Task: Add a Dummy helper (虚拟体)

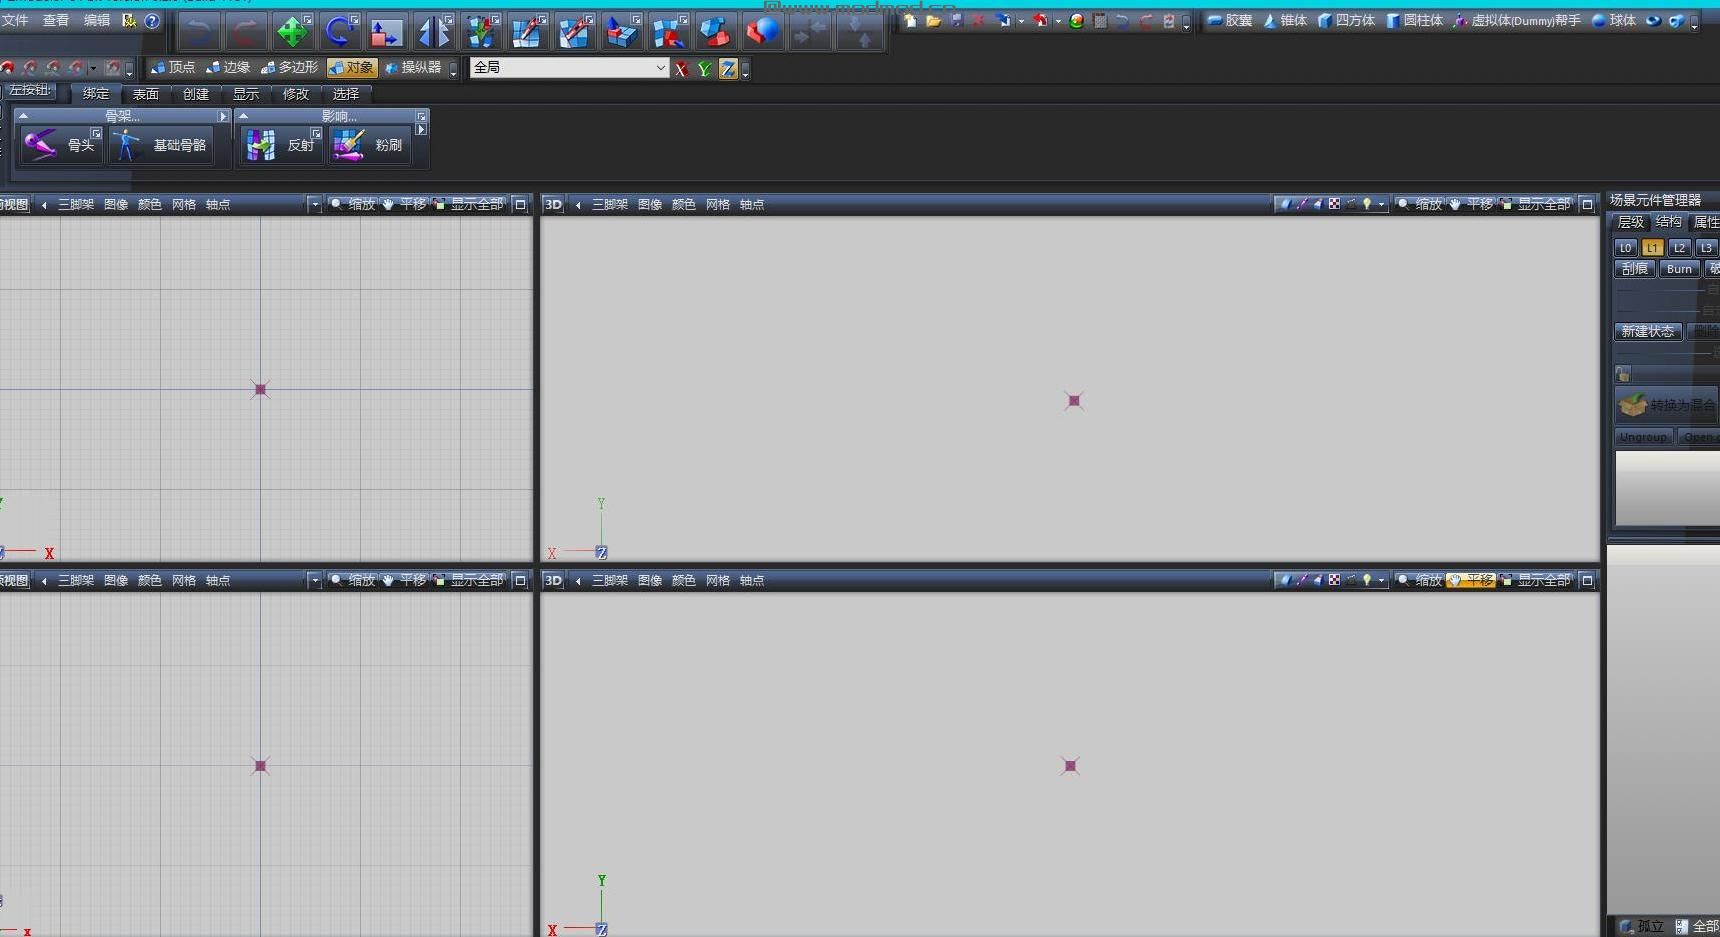Action: (x=1517, y=20)
